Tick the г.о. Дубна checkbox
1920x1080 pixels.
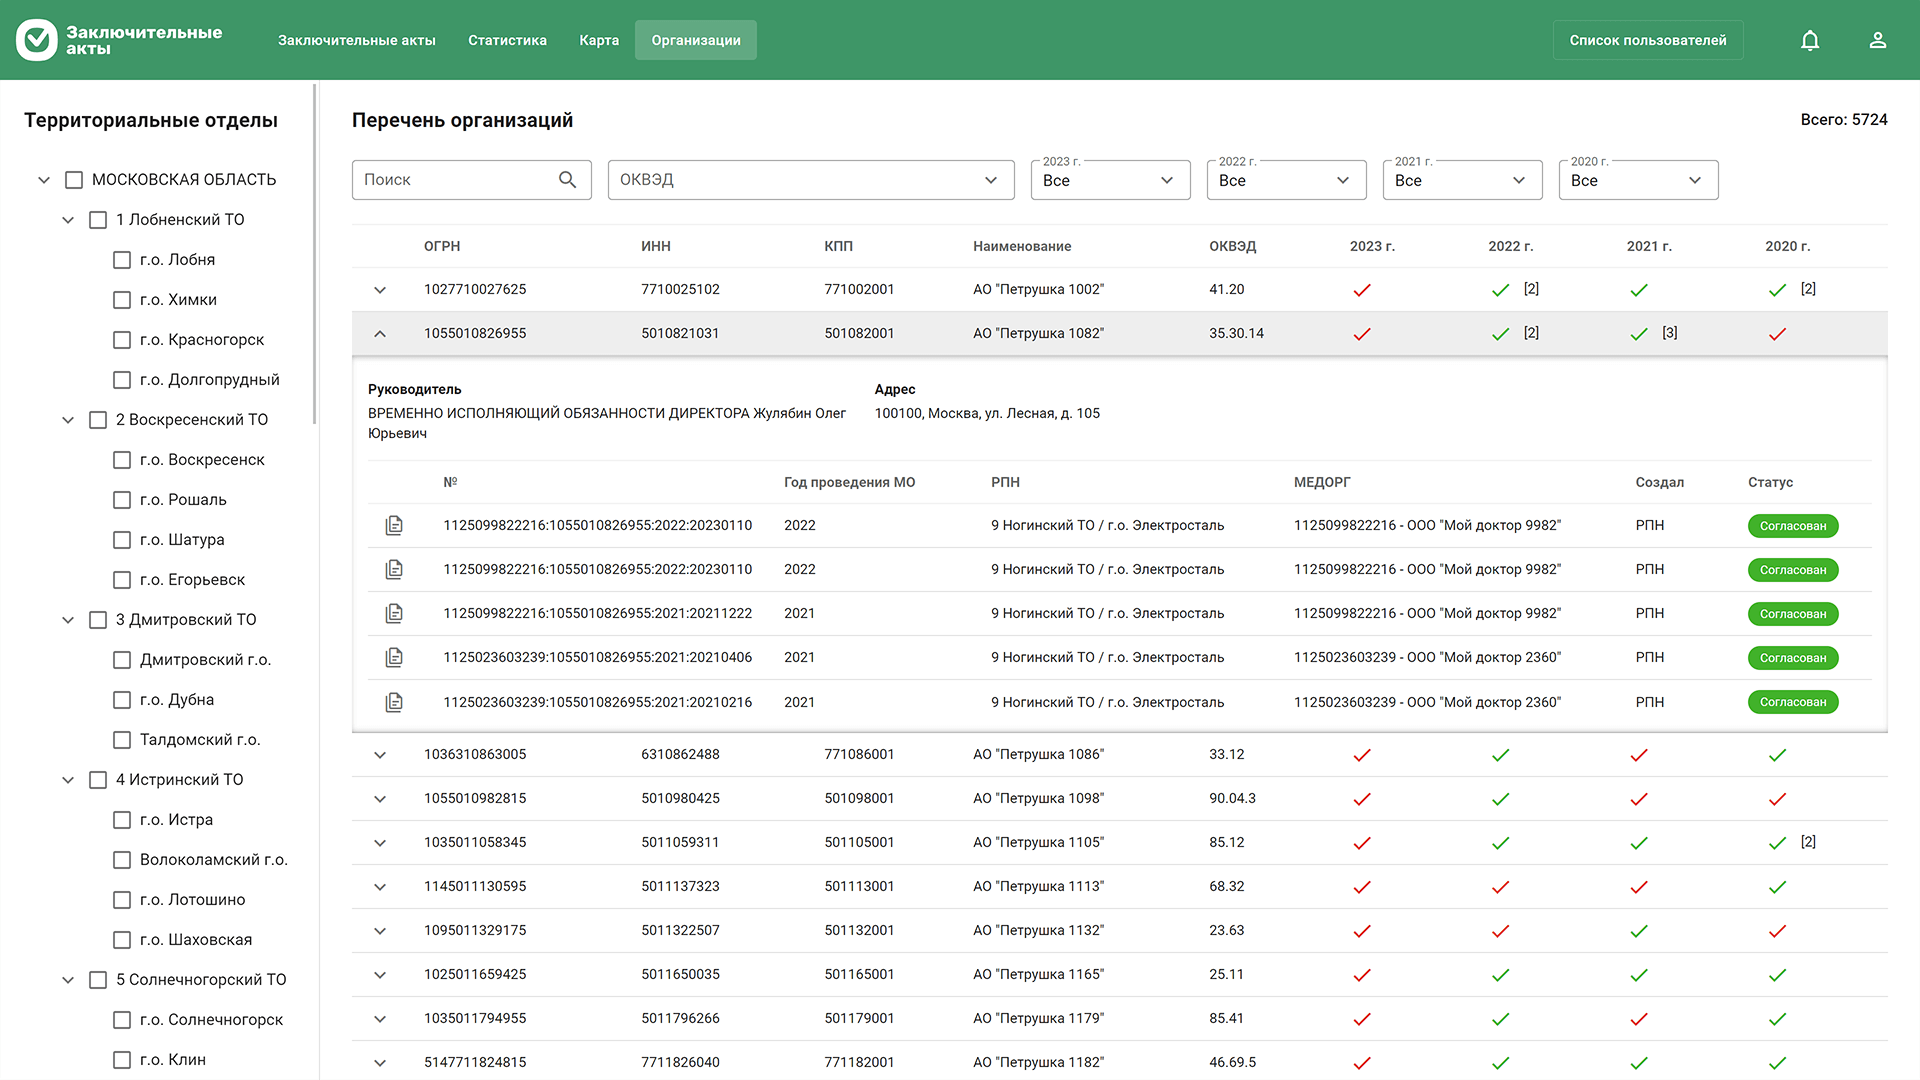click(122, 700)
